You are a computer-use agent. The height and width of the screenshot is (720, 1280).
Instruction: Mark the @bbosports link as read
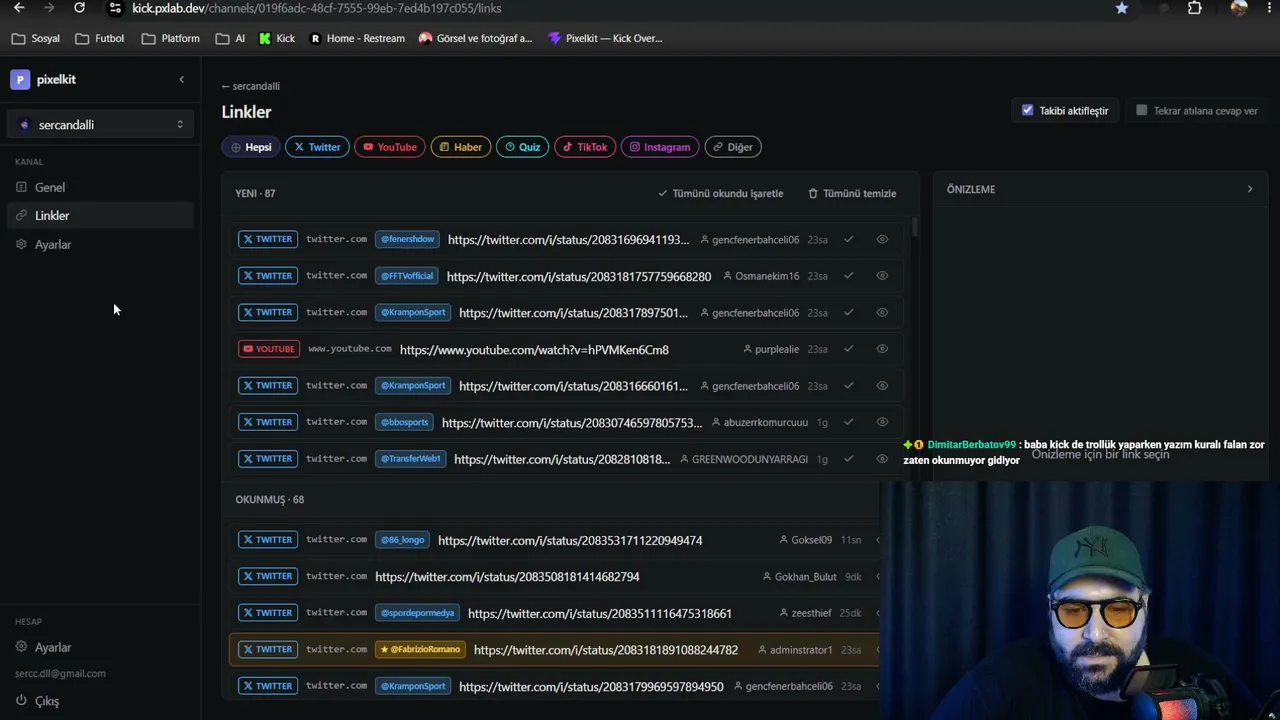click(x=849, y=422)
